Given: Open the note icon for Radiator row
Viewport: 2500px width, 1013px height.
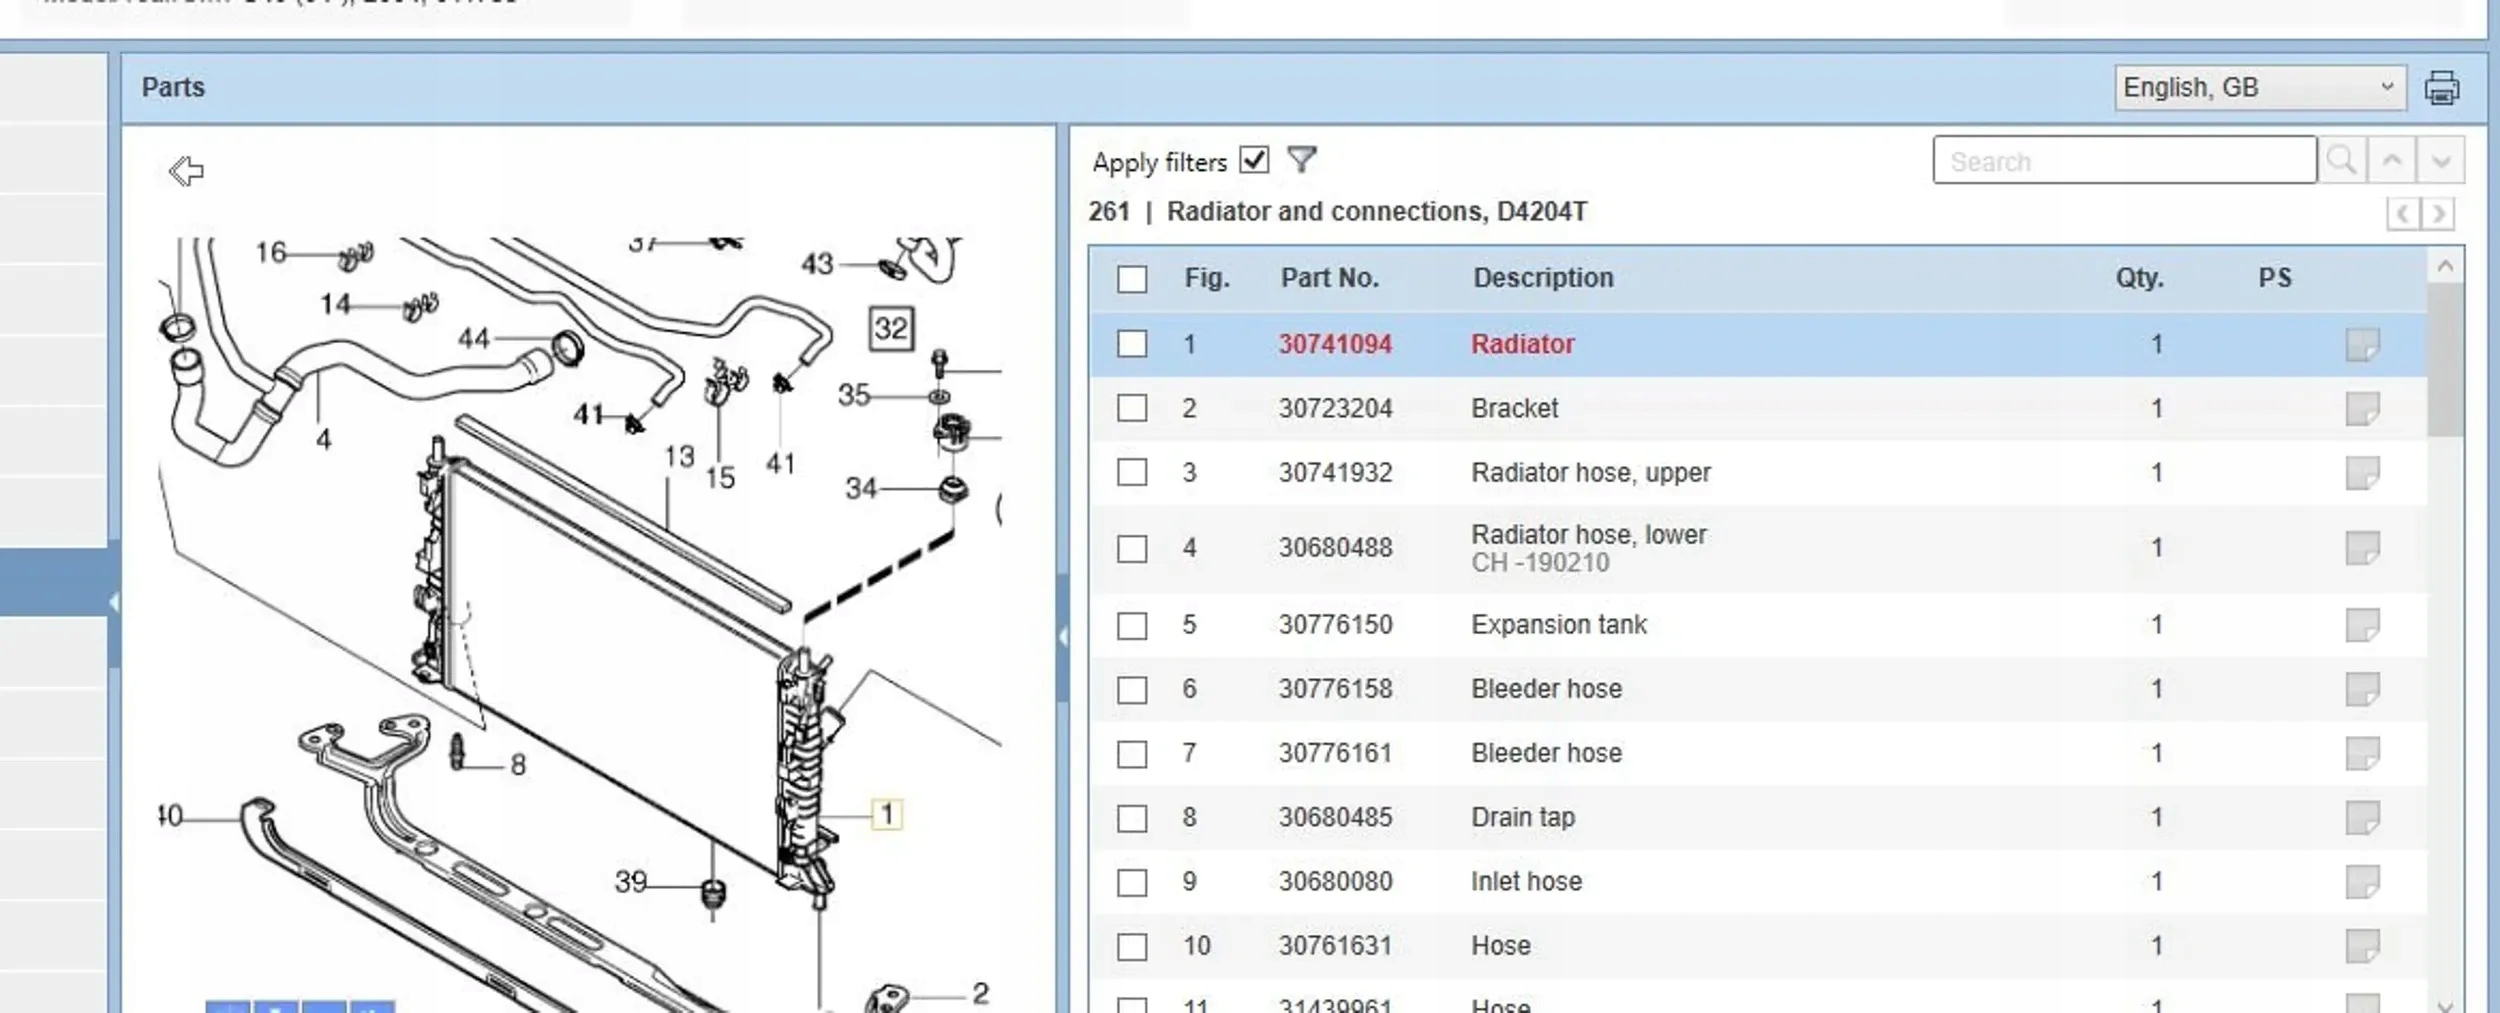Looking at the screenshot, I should point(2362,345).
